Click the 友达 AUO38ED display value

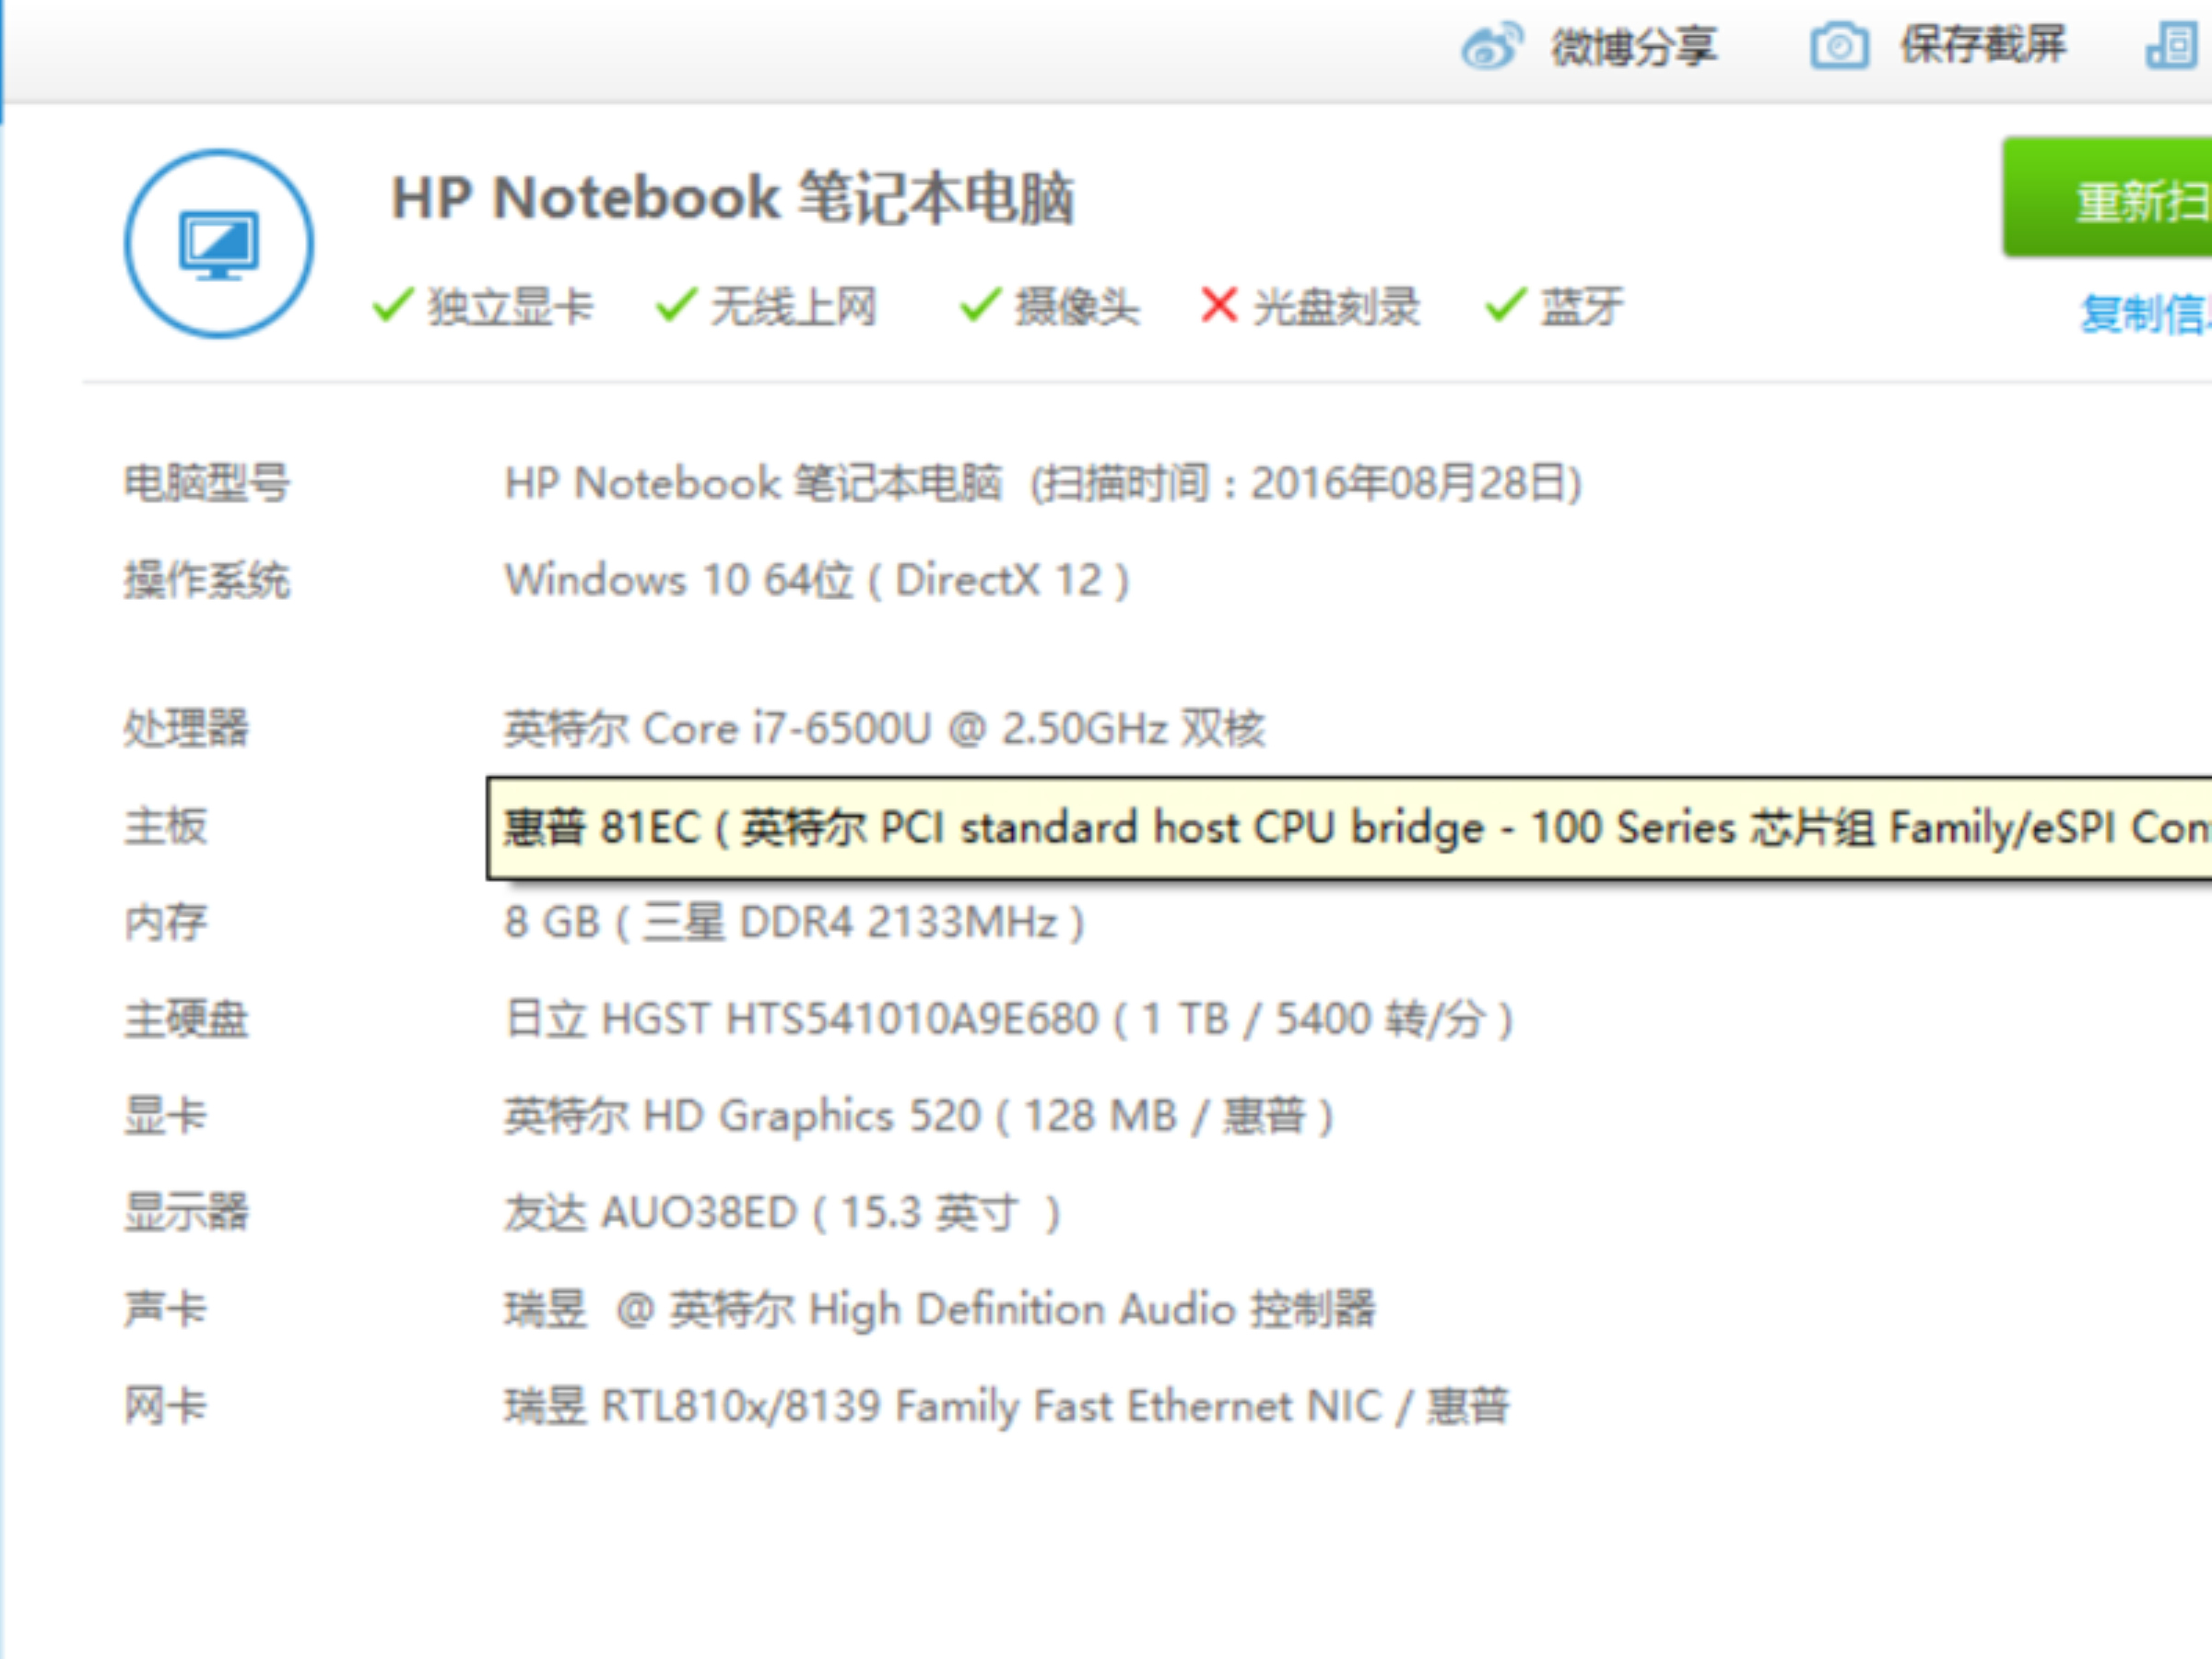point(782,1213)
